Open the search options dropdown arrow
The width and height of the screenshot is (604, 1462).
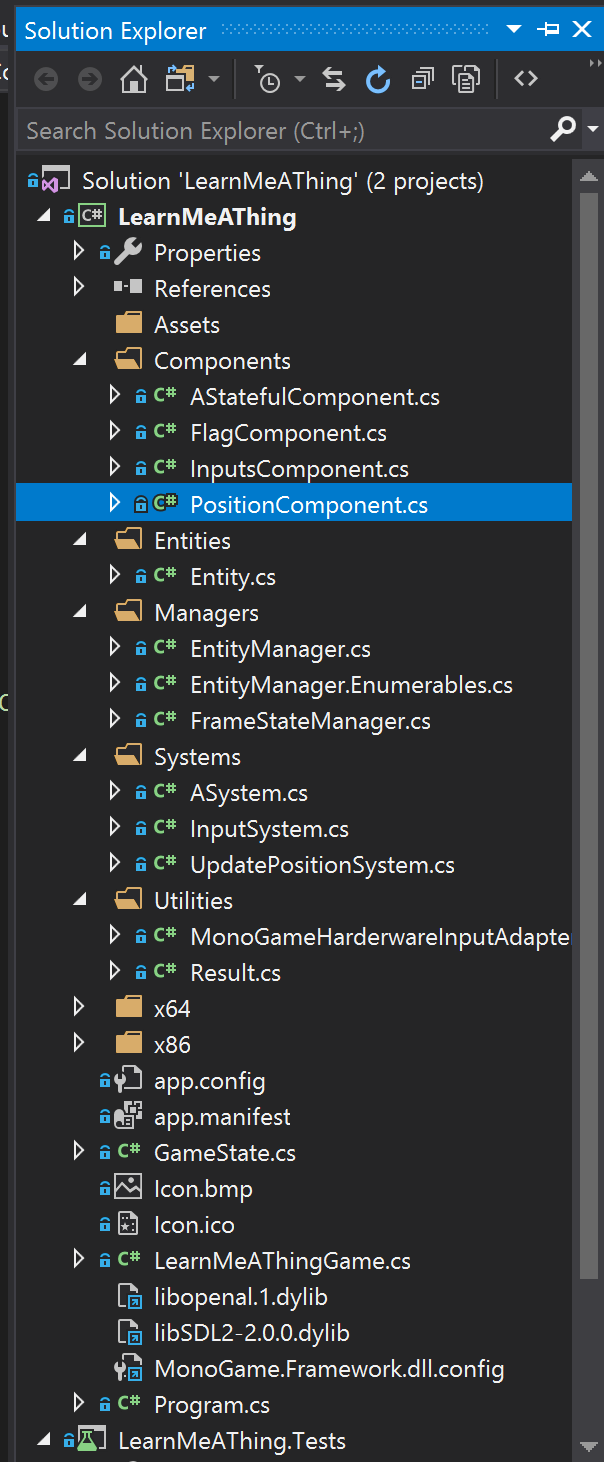[x=593, y=130]
